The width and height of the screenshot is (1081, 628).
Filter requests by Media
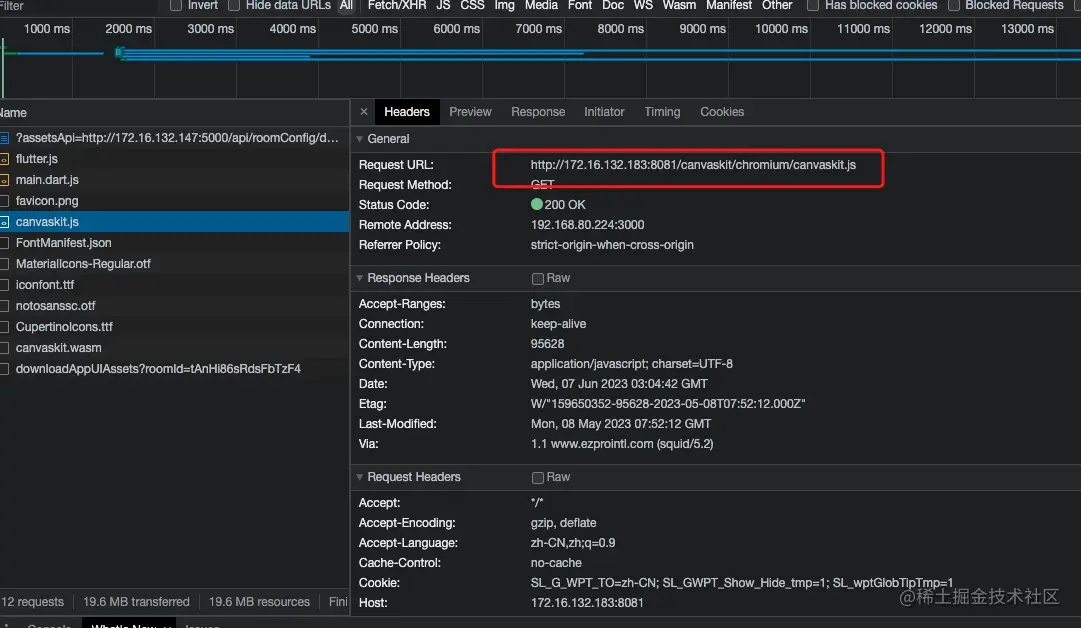(541, 6)
